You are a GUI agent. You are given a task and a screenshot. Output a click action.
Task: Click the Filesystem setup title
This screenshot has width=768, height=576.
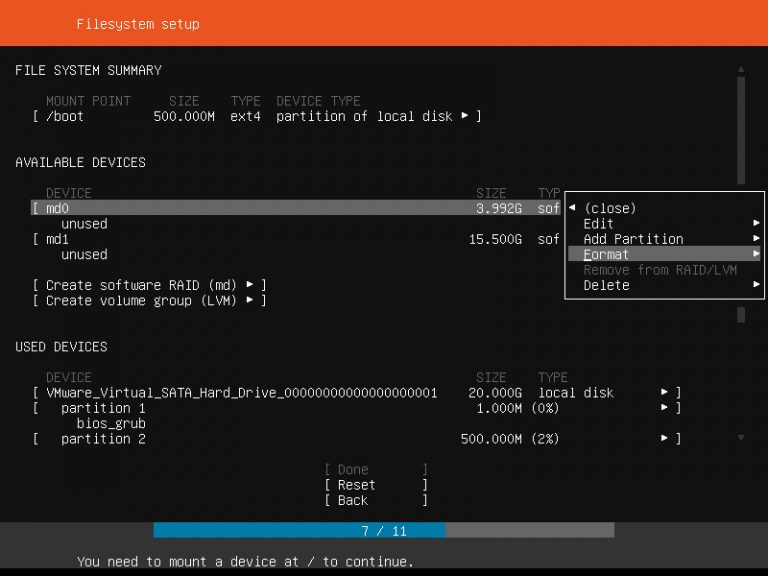point(138,24)
